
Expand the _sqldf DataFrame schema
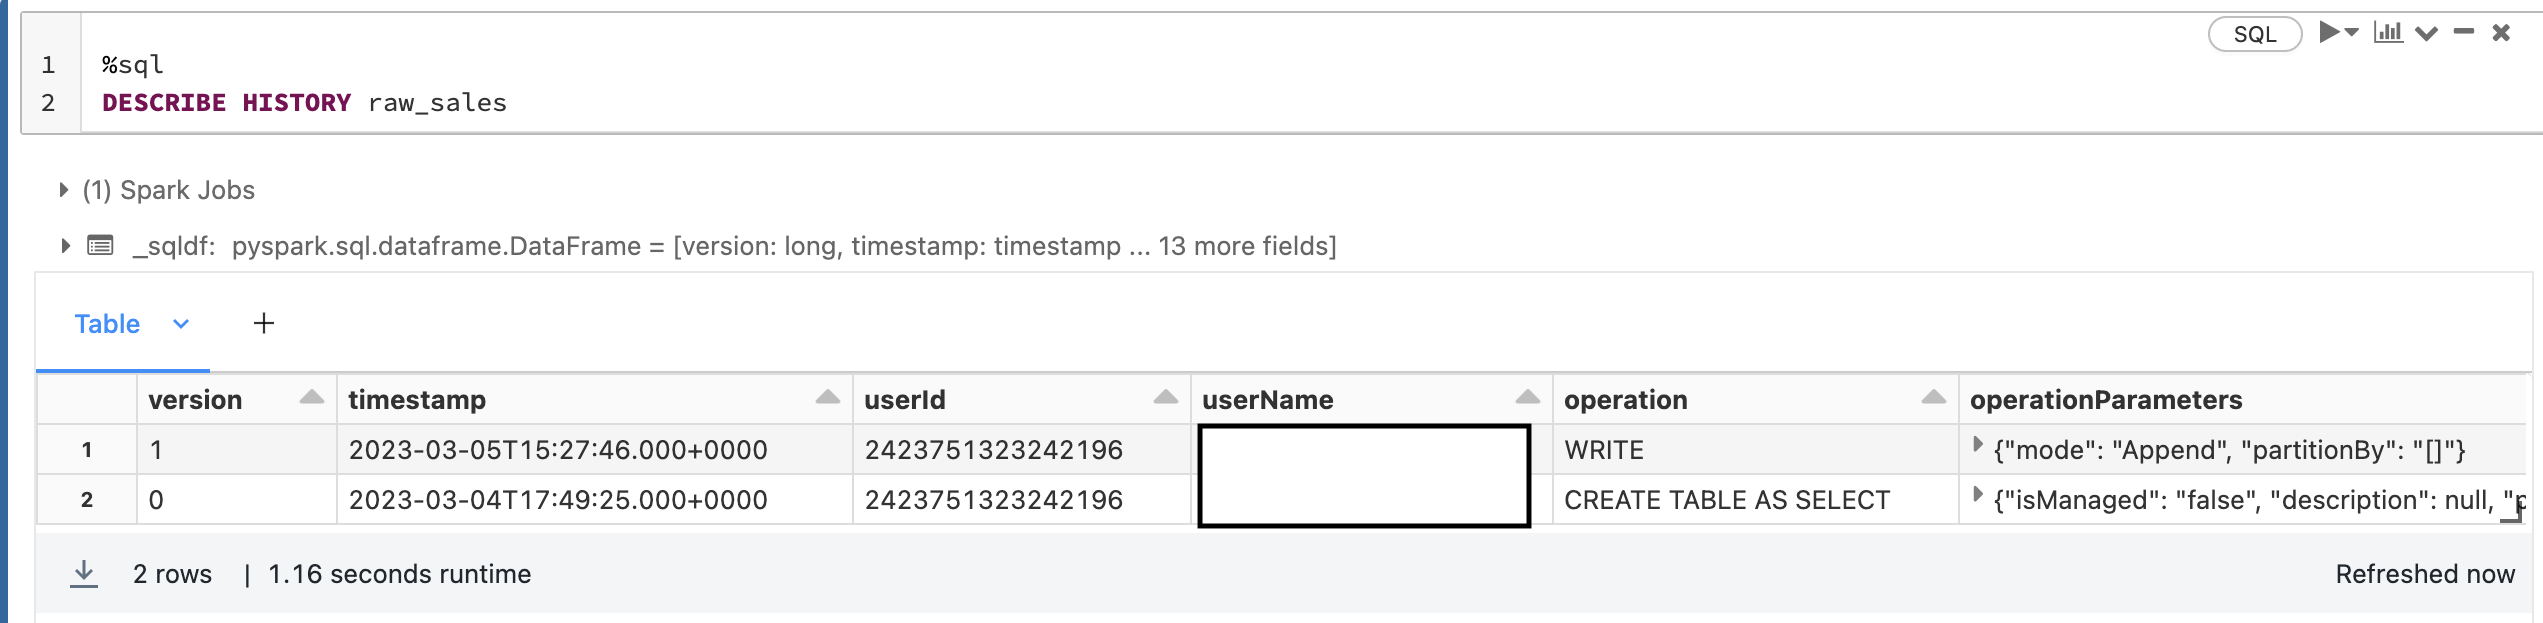point(65,246)
